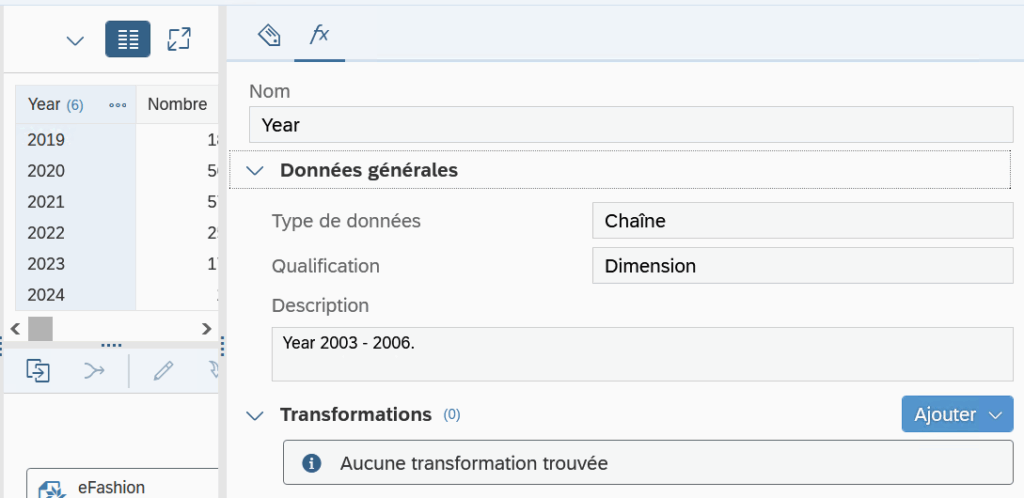This screenshot has width=1024, height=498.
Task: Open Year column three-dots menu
Action: coord(117,104)
